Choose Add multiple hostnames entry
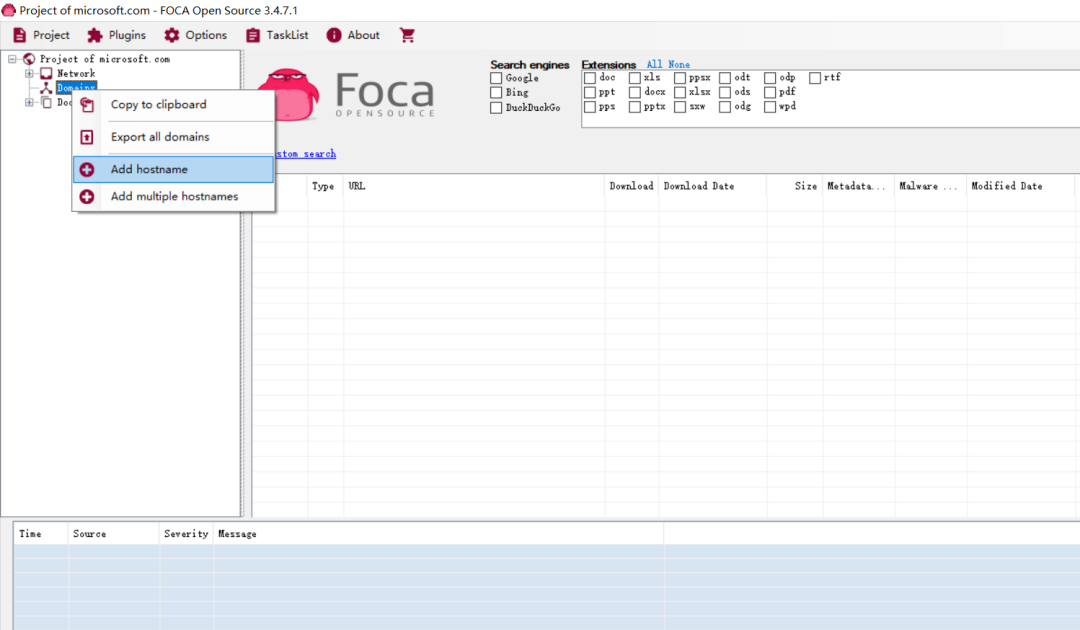The image size is (1080, 630). 174,196
